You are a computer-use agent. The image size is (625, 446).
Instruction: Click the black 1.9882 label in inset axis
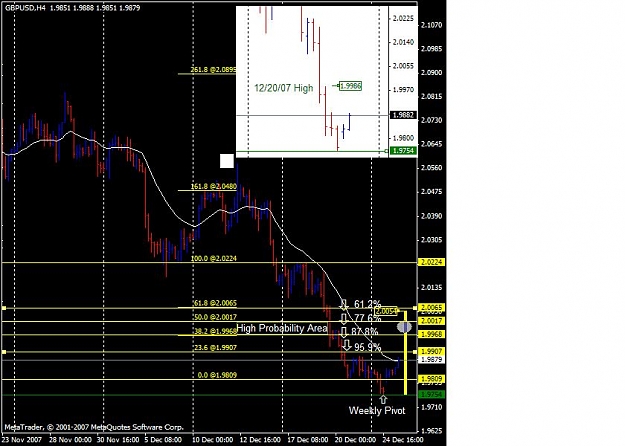(403, 115)
